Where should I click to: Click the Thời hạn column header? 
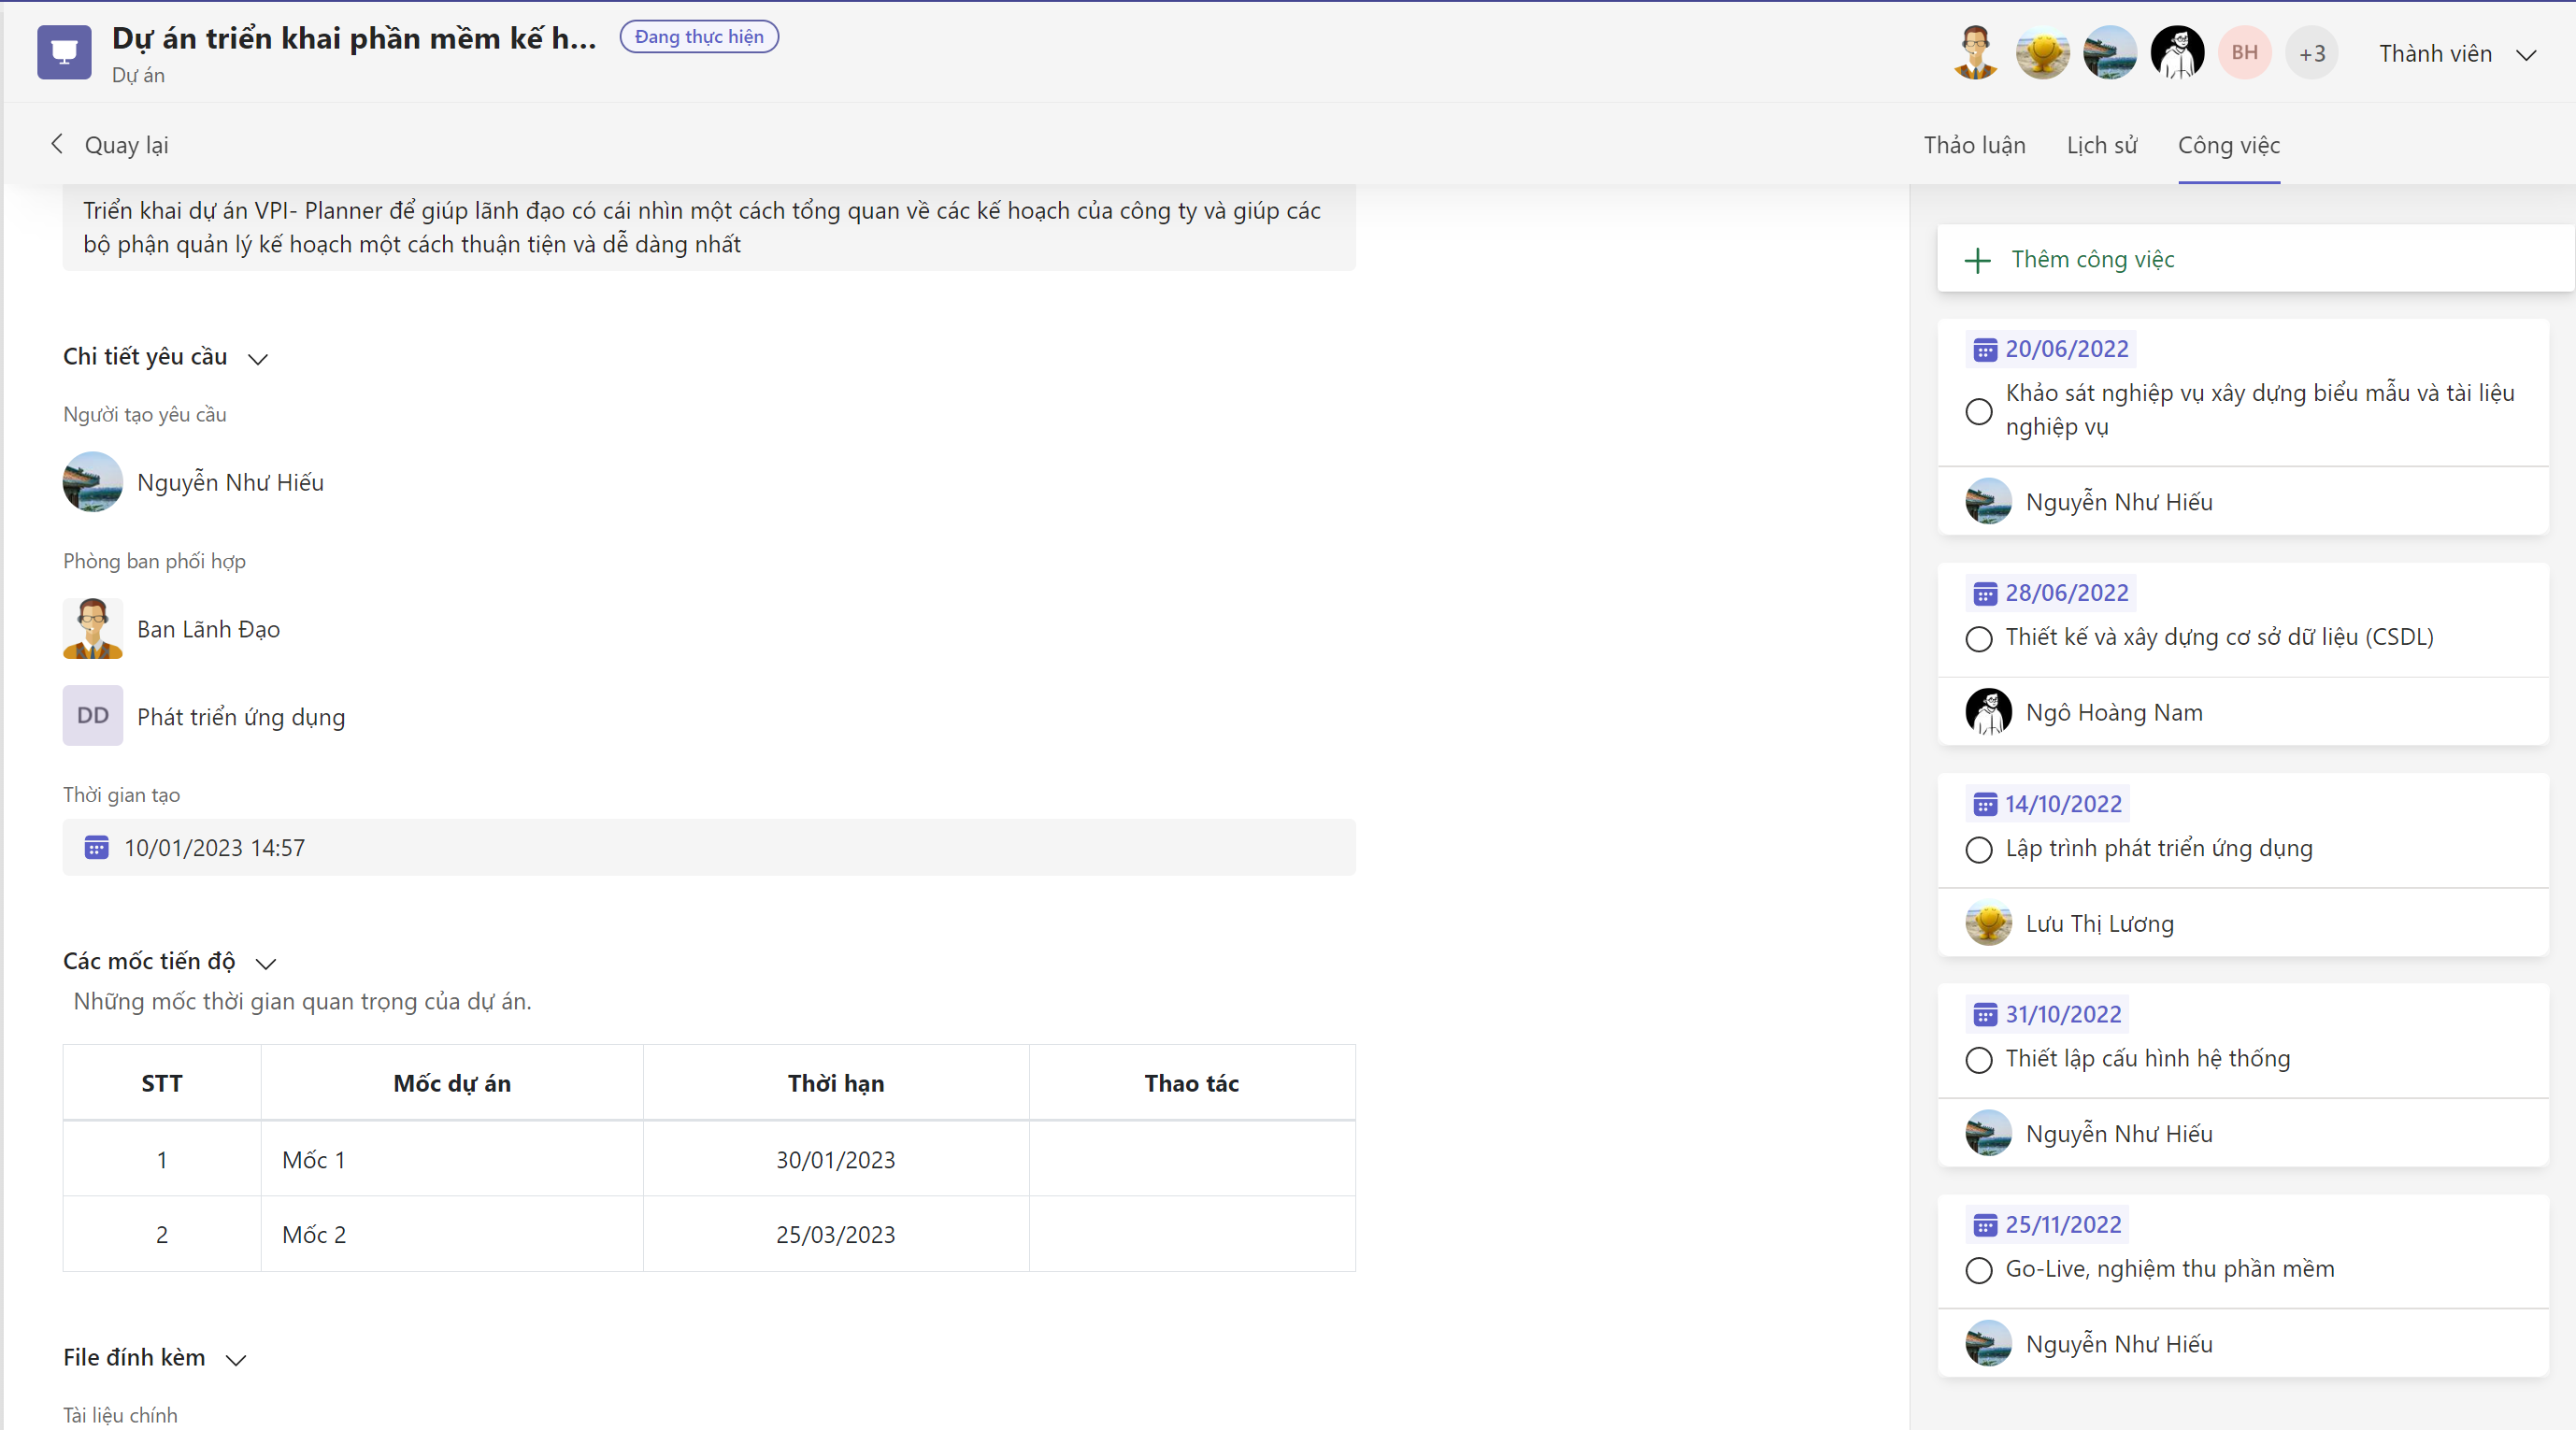point(836,1083)
